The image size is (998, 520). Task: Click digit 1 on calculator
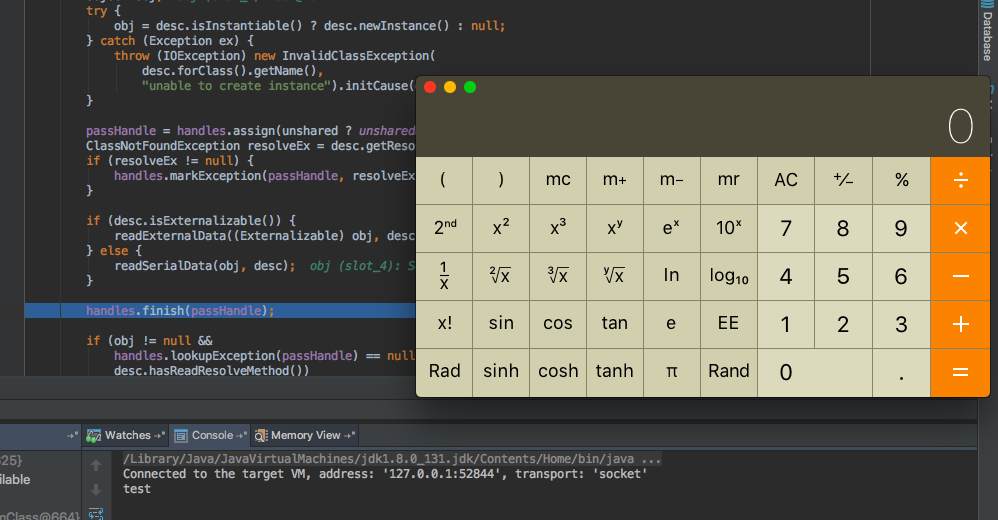(x=786, y=324)
